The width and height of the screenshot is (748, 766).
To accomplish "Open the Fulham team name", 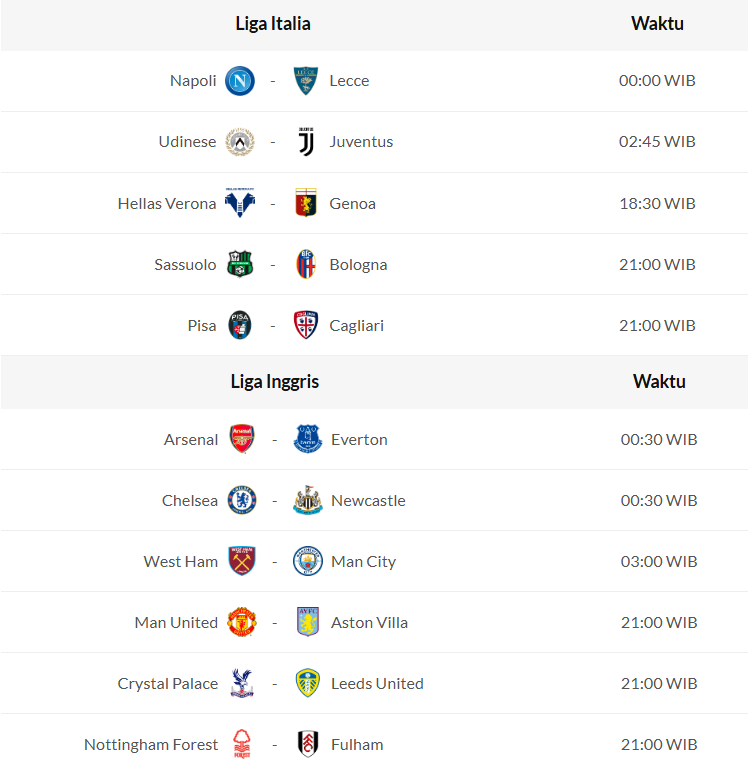I will point(357,745).
